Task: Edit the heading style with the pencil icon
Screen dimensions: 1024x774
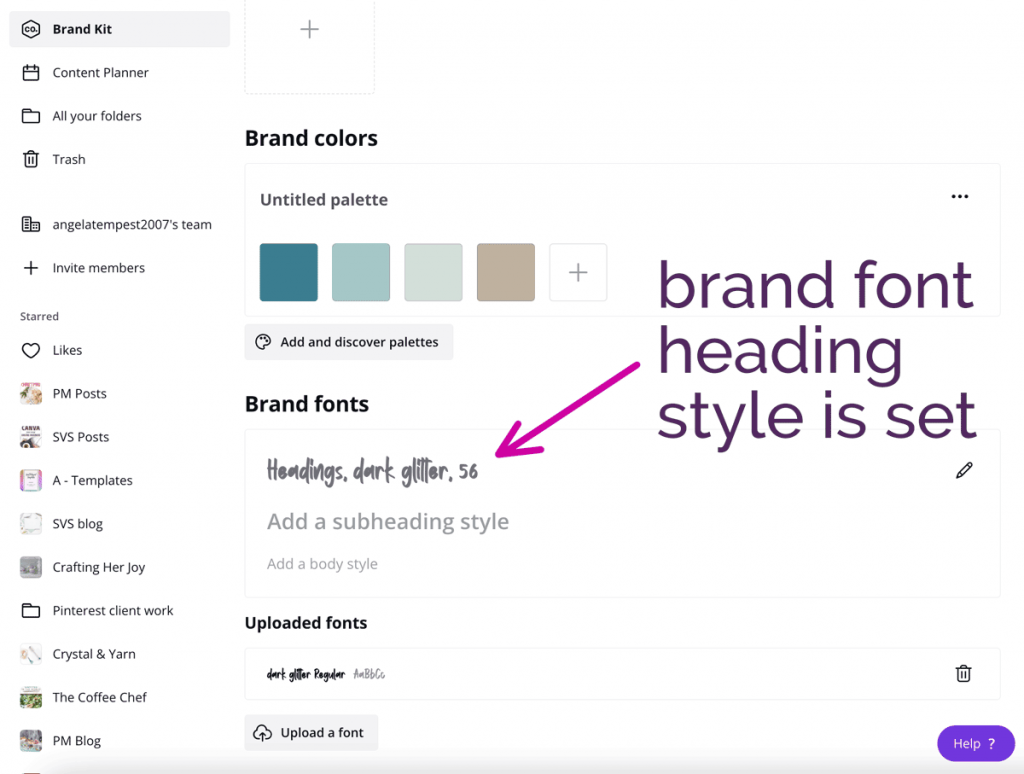Action: coord(963,469)
